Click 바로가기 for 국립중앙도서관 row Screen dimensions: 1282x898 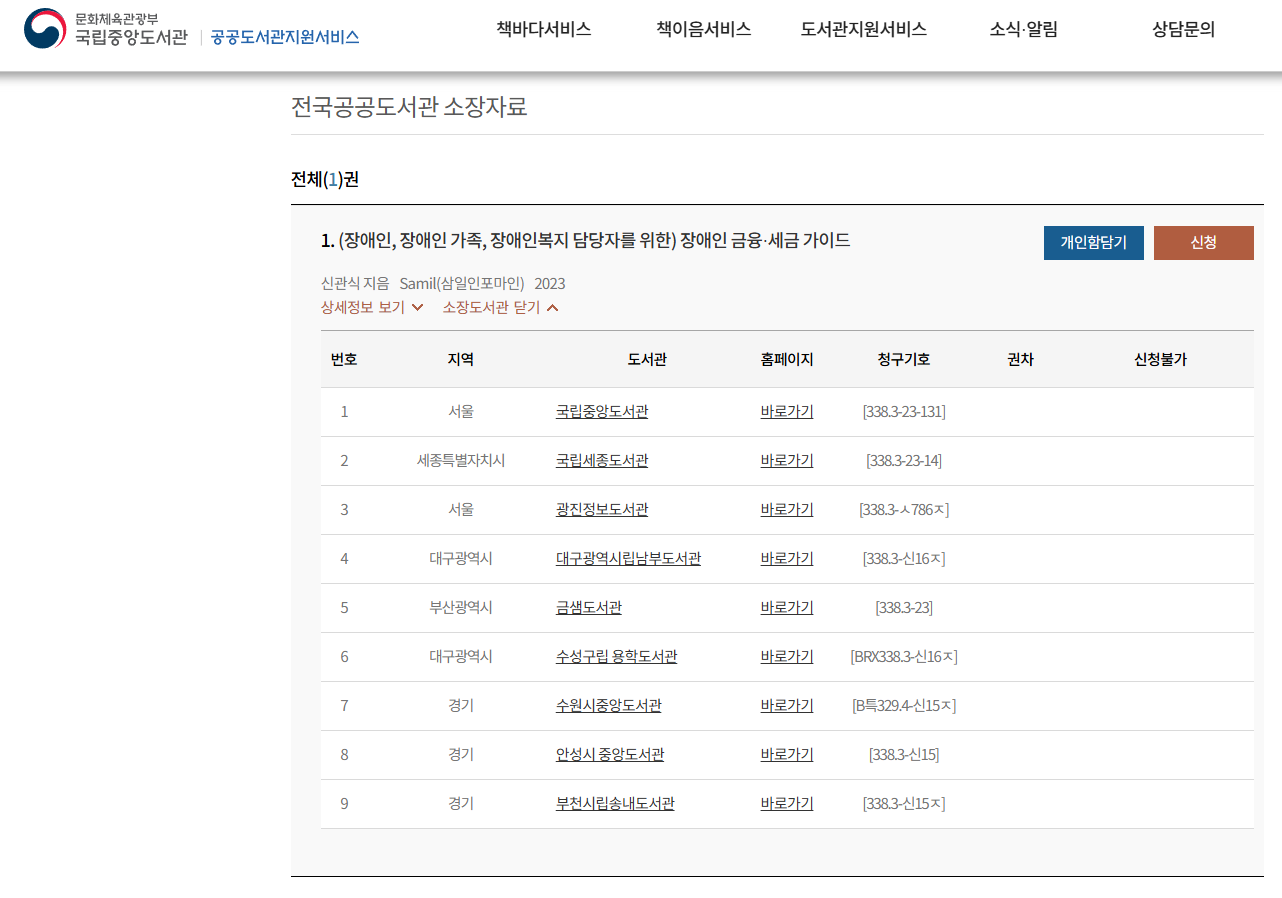coord(787,411)
